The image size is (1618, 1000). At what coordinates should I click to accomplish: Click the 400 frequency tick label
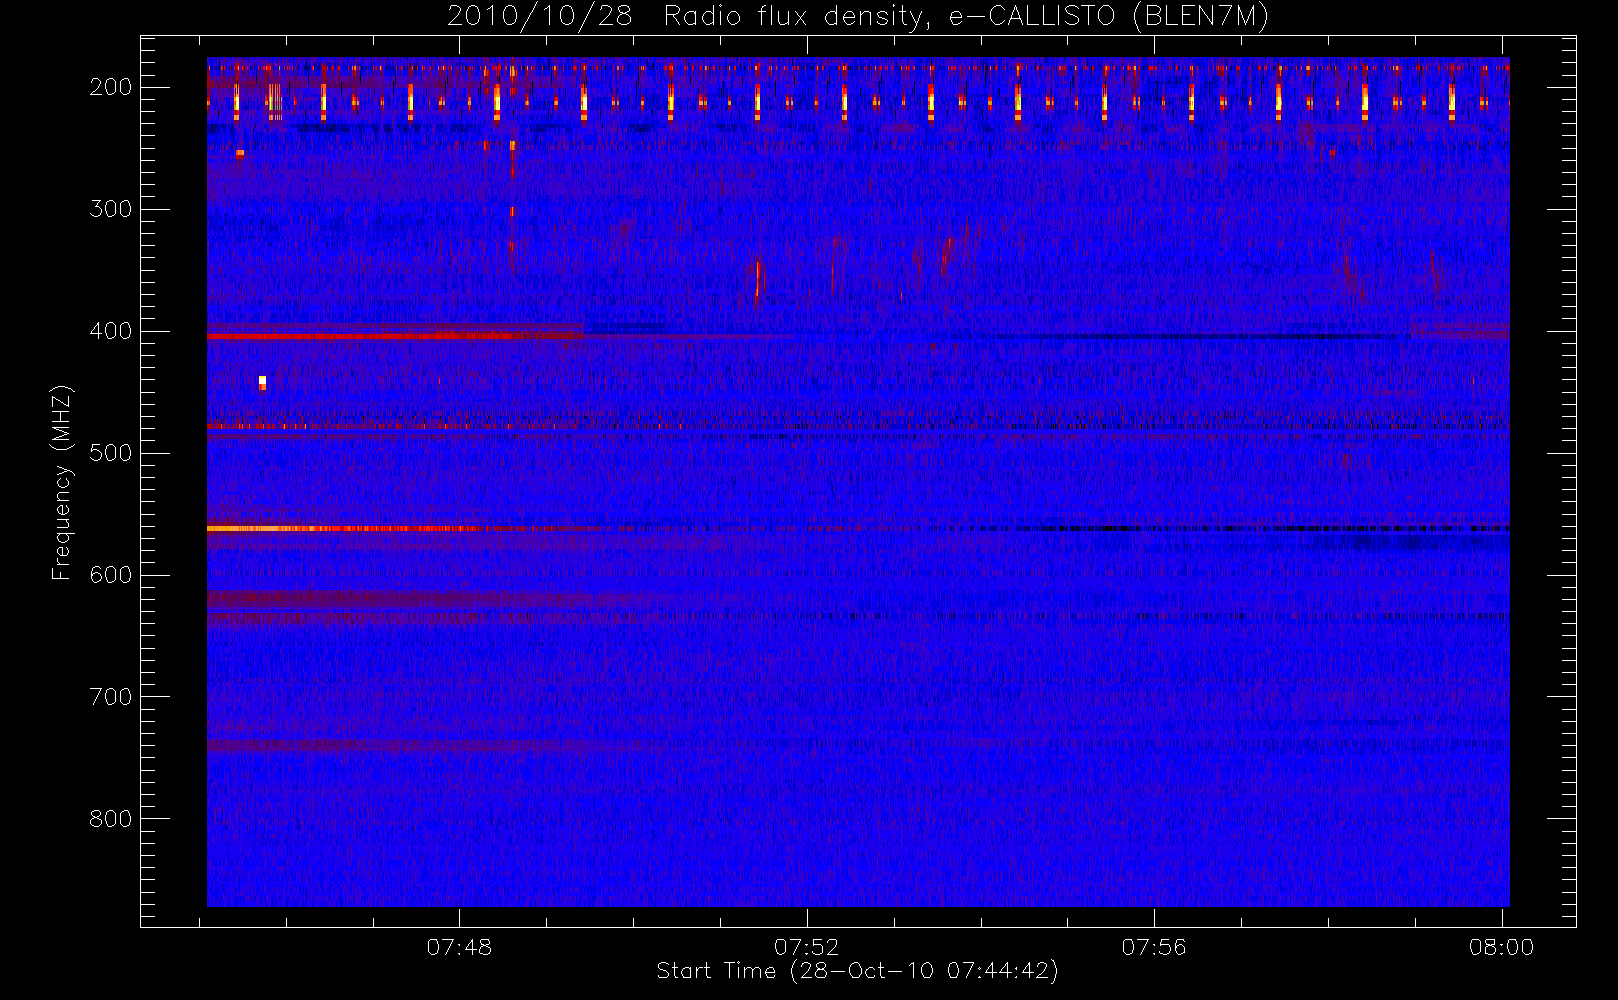point(111,331)
